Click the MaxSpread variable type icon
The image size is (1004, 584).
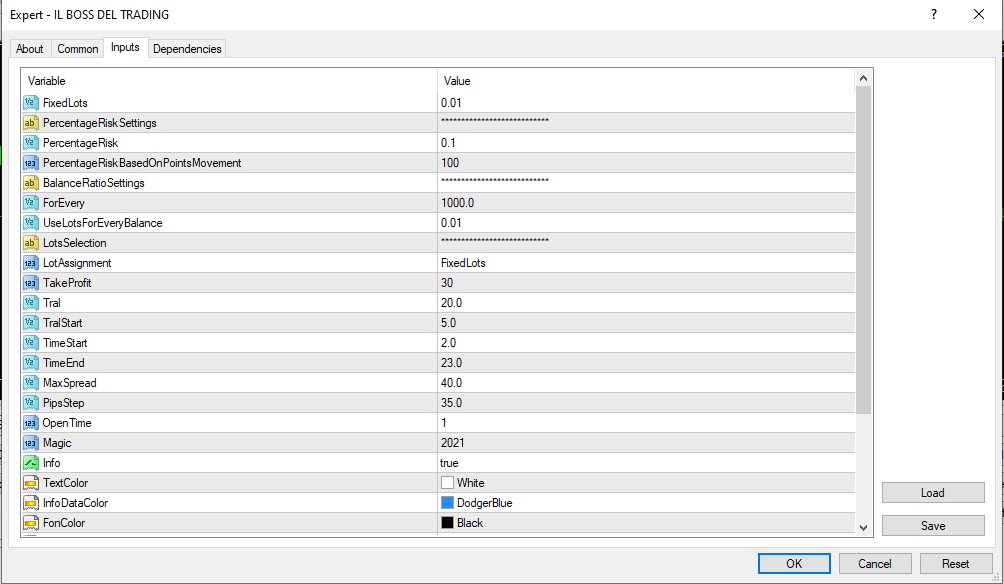[30, 383]
